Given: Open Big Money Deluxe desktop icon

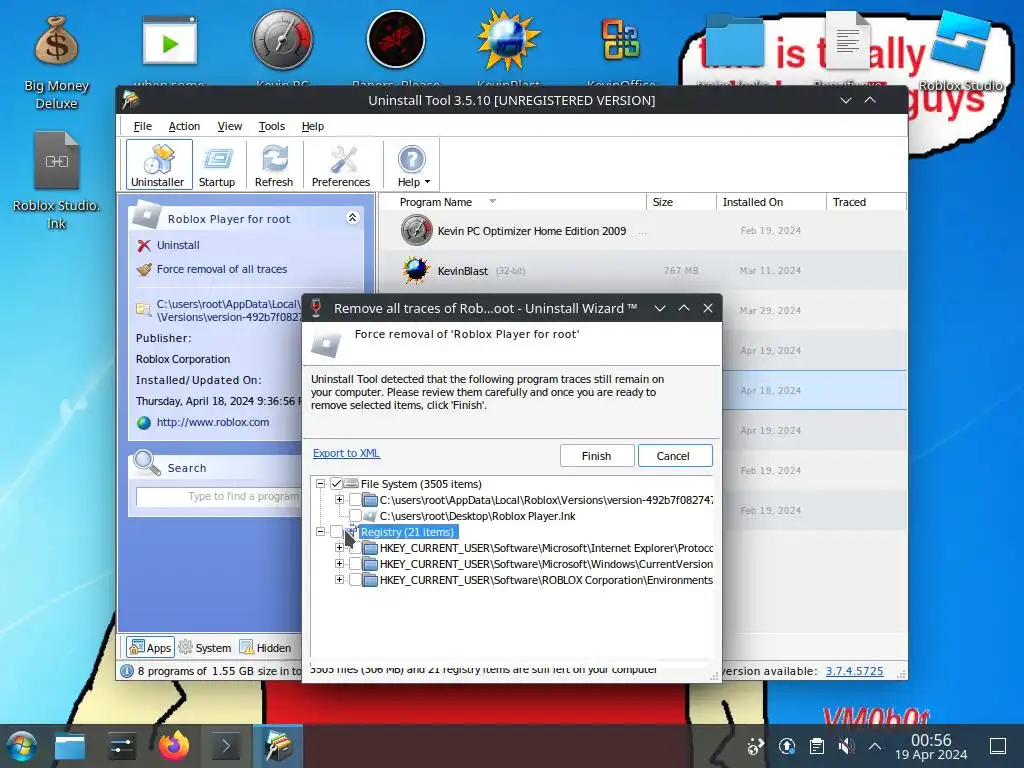Looking at the screenshot, I should 57,63.
